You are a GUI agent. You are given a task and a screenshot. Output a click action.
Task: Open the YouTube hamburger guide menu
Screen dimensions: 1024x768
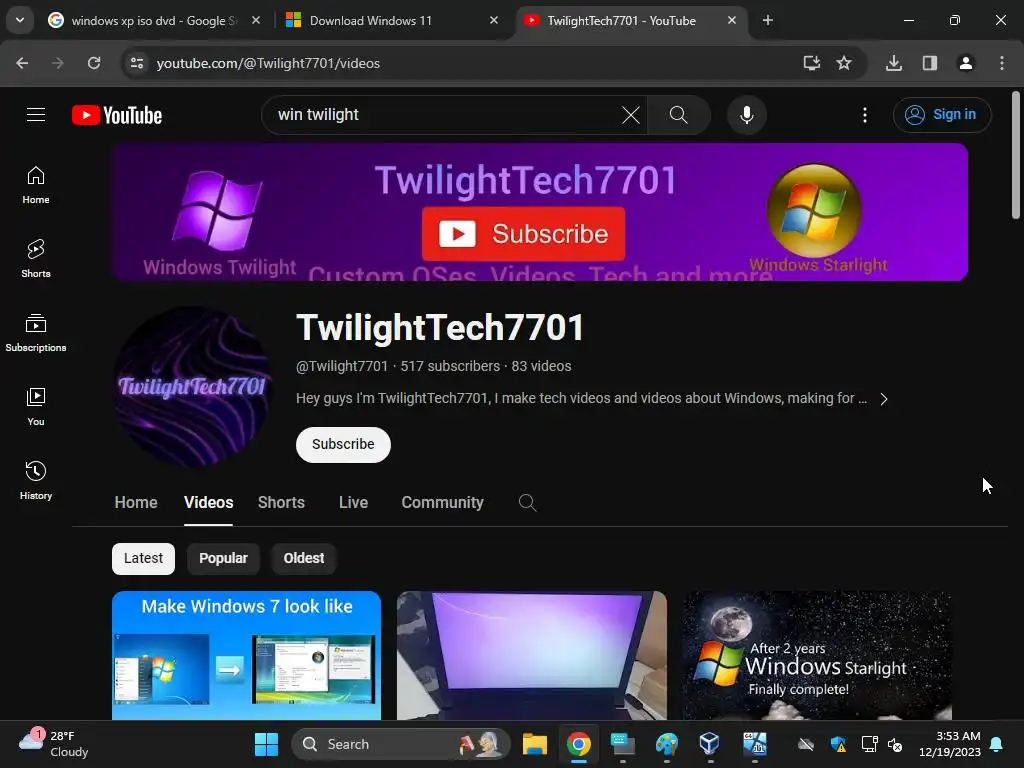pos(36,115)
